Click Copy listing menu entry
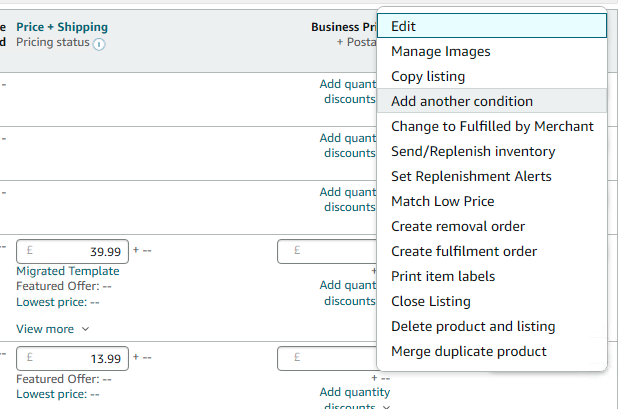This screenshot has width=627, height=409. (428, 76)
